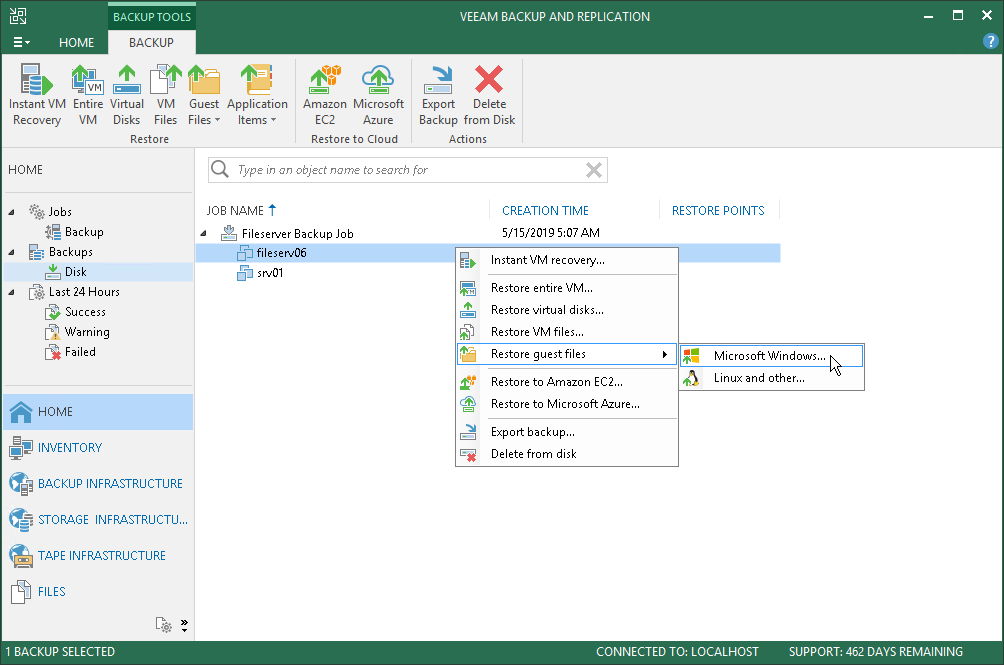Expand navigation pane overflow chevron

[184, 625]
